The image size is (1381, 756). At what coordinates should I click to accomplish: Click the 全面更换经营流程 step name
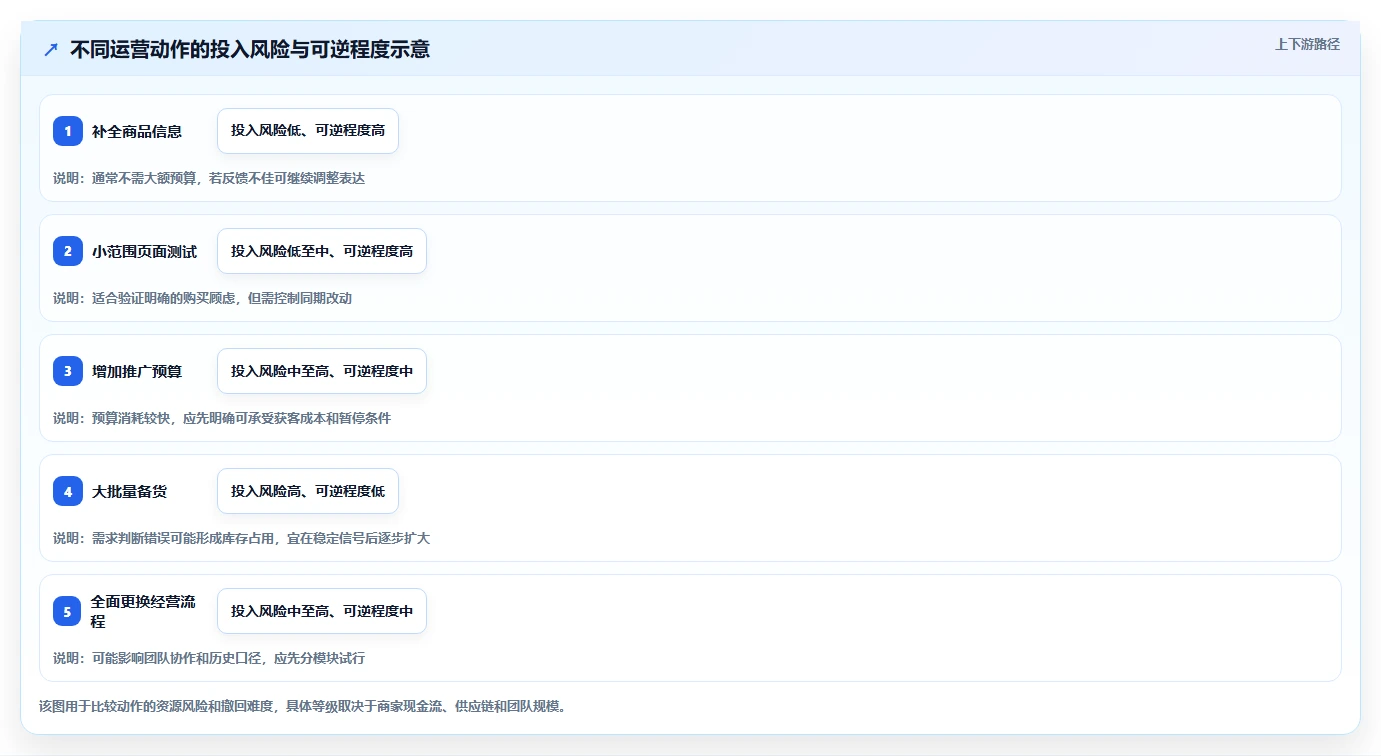(143, 611)
